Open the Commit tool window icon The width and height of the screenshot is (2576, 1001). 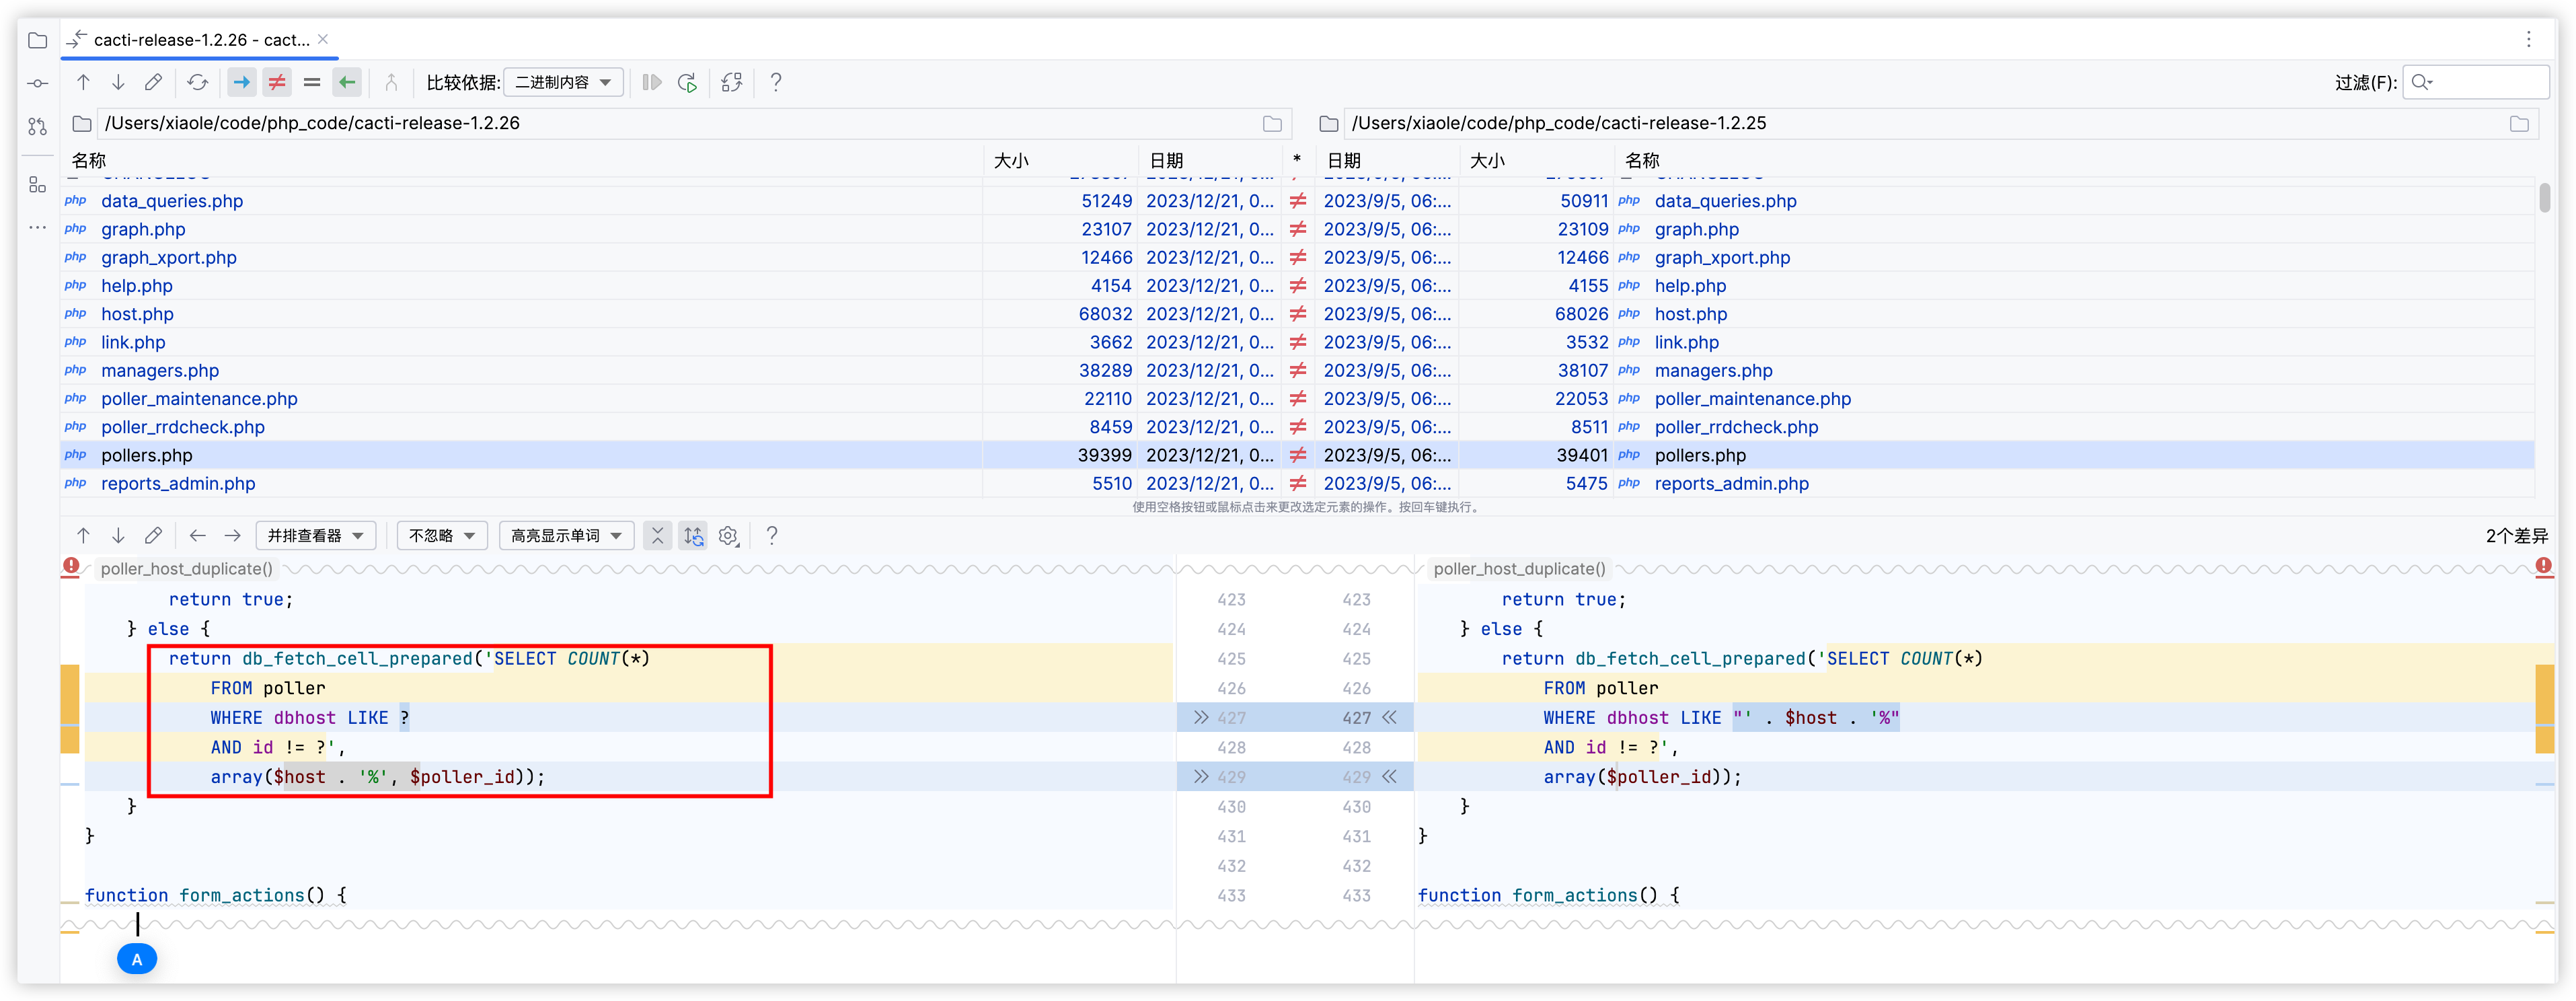pos(38,84)
